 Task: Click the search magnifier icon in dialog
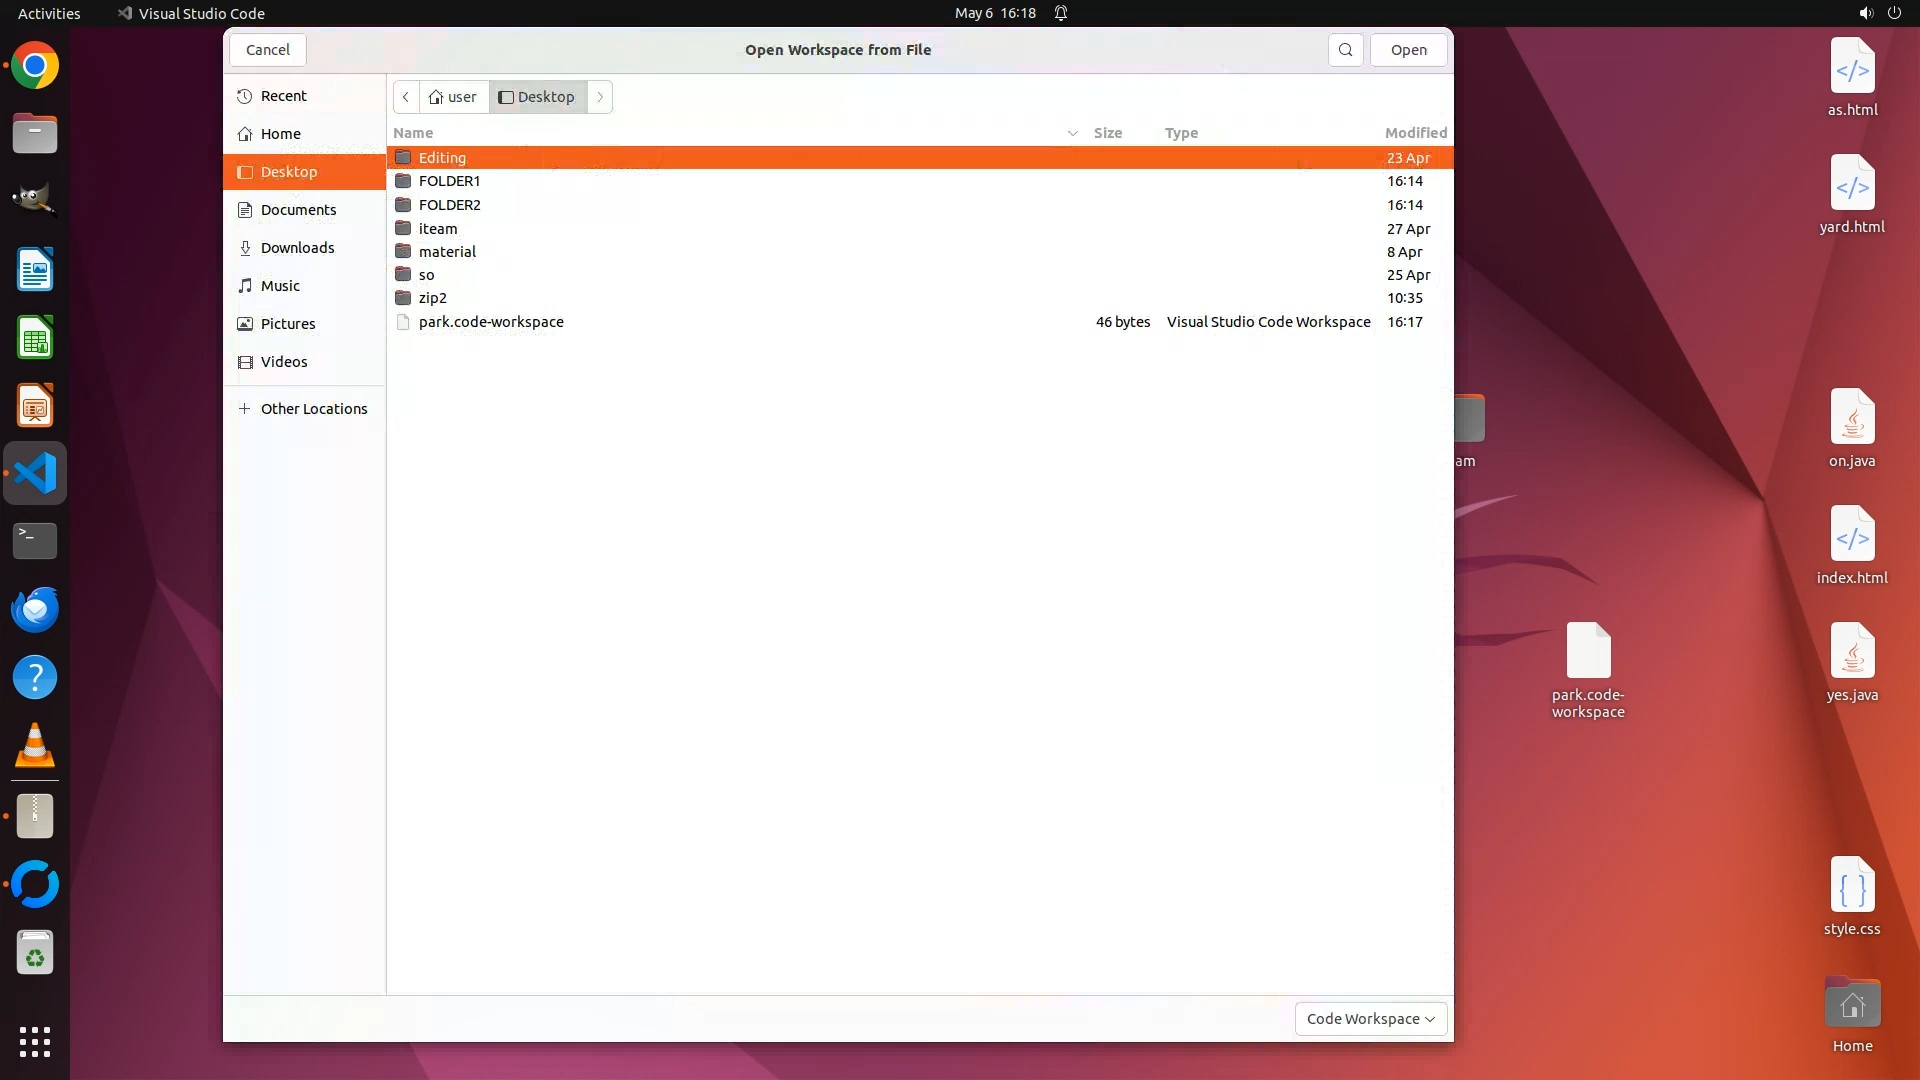(x=1345, y=50)
